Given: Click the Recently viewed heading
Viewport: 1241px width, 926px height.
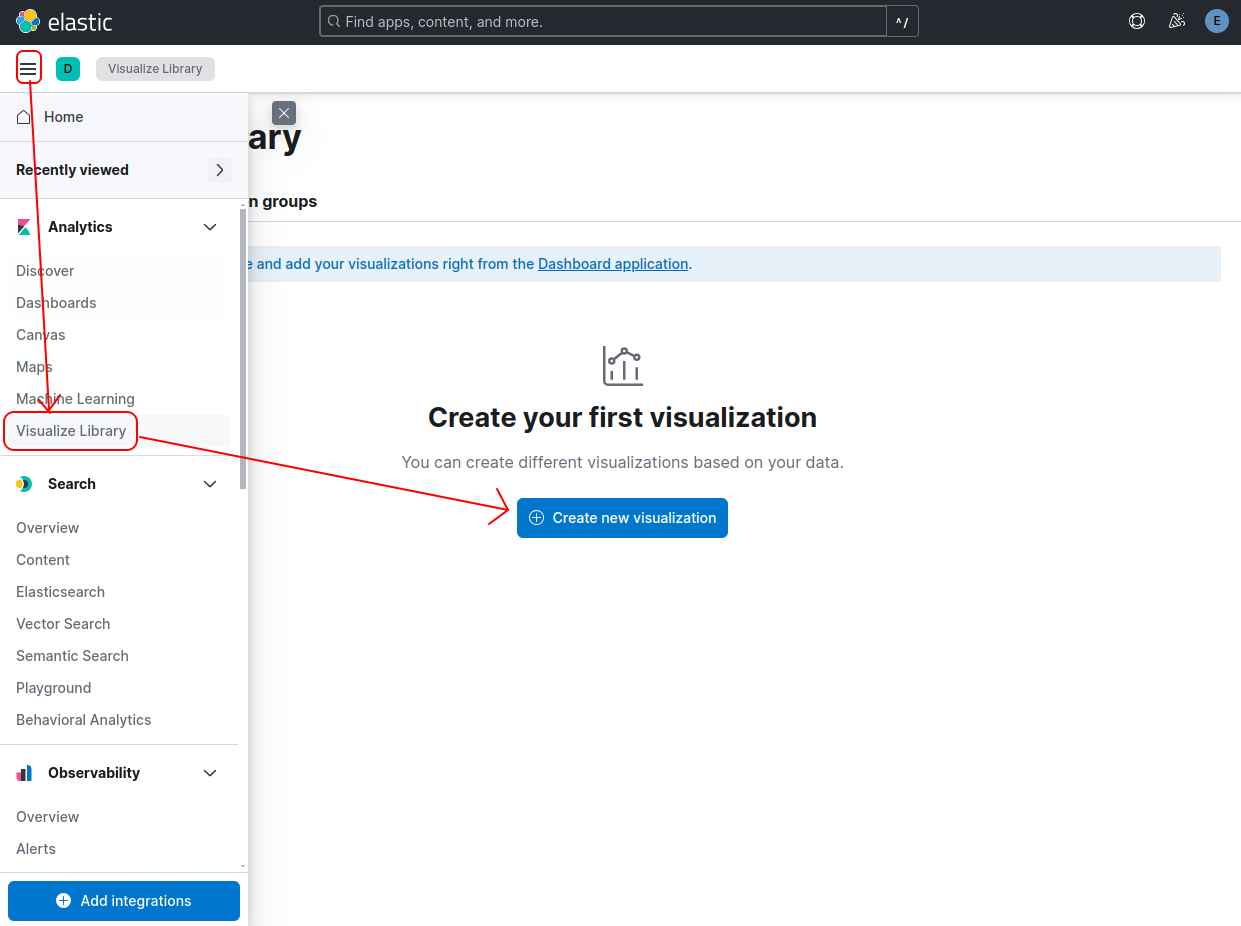Looking at the screenshot, I should pos(72,170).
